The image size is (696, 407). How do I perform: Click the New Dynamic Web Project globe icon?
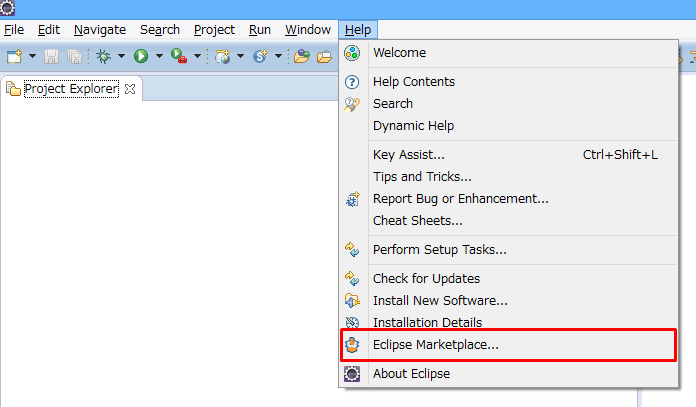pos(223,56)
